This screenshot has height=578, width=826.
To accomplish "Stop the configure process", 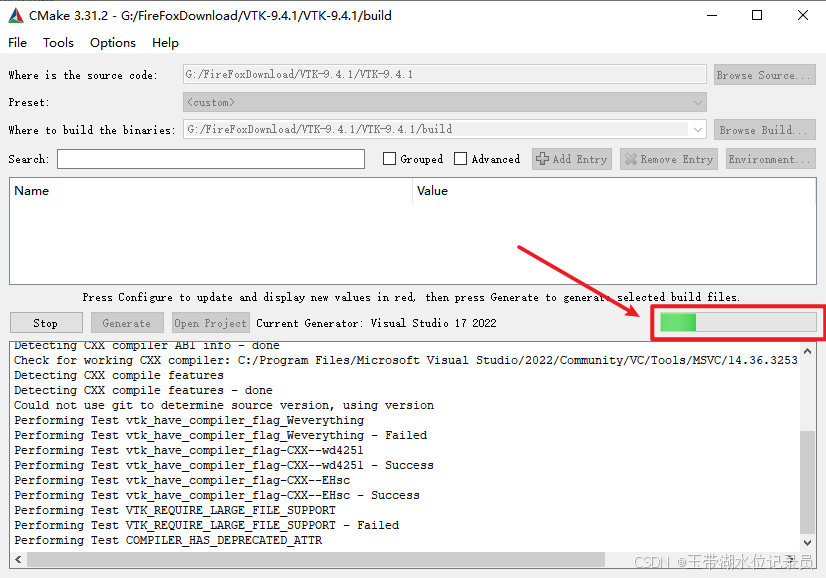I will point(46,323).
